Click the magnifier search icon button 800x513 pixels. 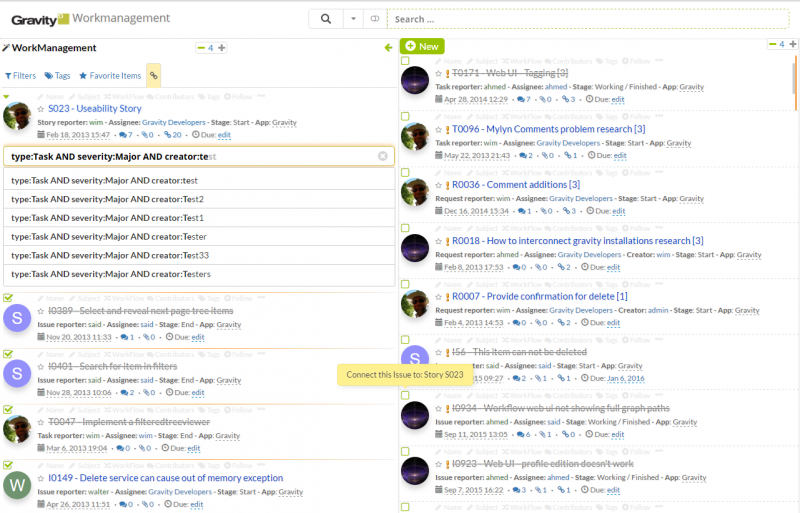[x=325, y=18]
